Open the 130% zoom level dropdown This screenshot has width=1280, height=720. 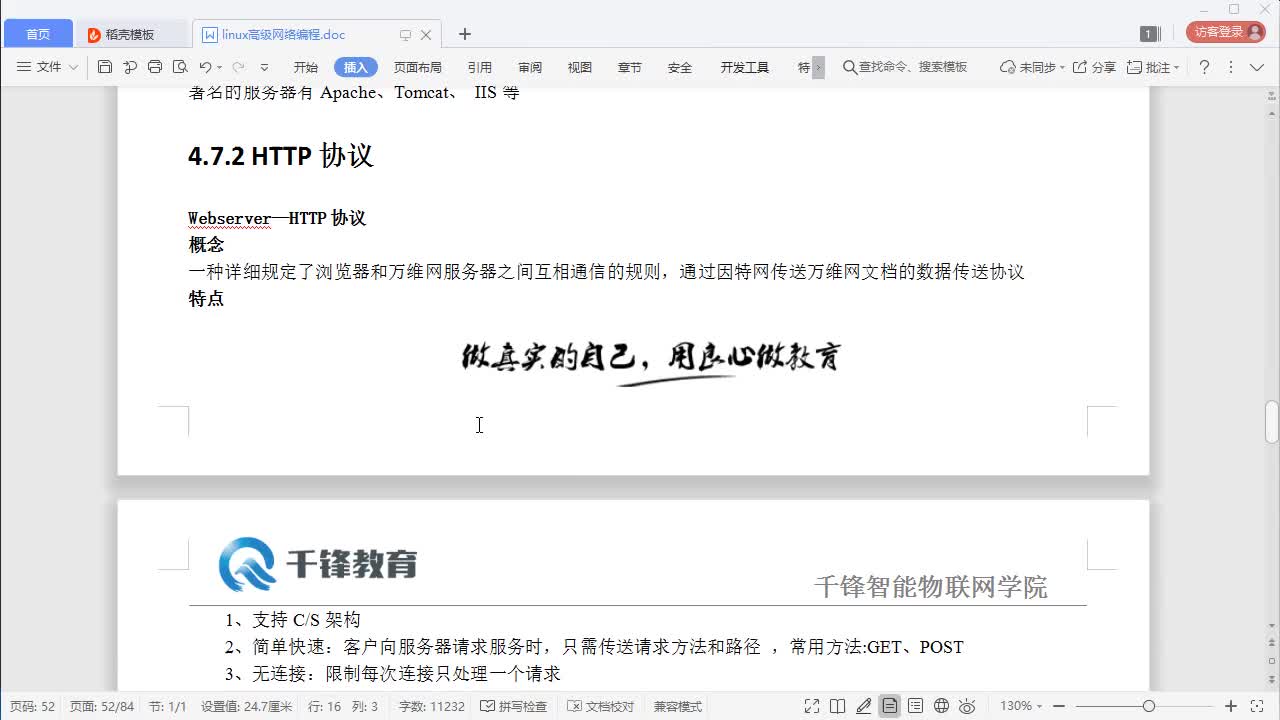[1021, 706]
